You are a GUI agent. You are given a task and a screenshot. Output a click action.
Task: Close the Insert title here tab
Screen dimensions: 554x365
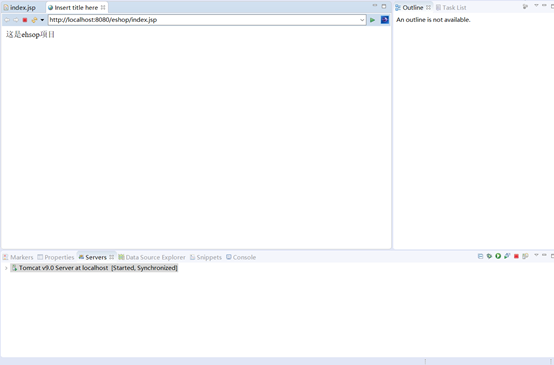(x=103, y=7)
